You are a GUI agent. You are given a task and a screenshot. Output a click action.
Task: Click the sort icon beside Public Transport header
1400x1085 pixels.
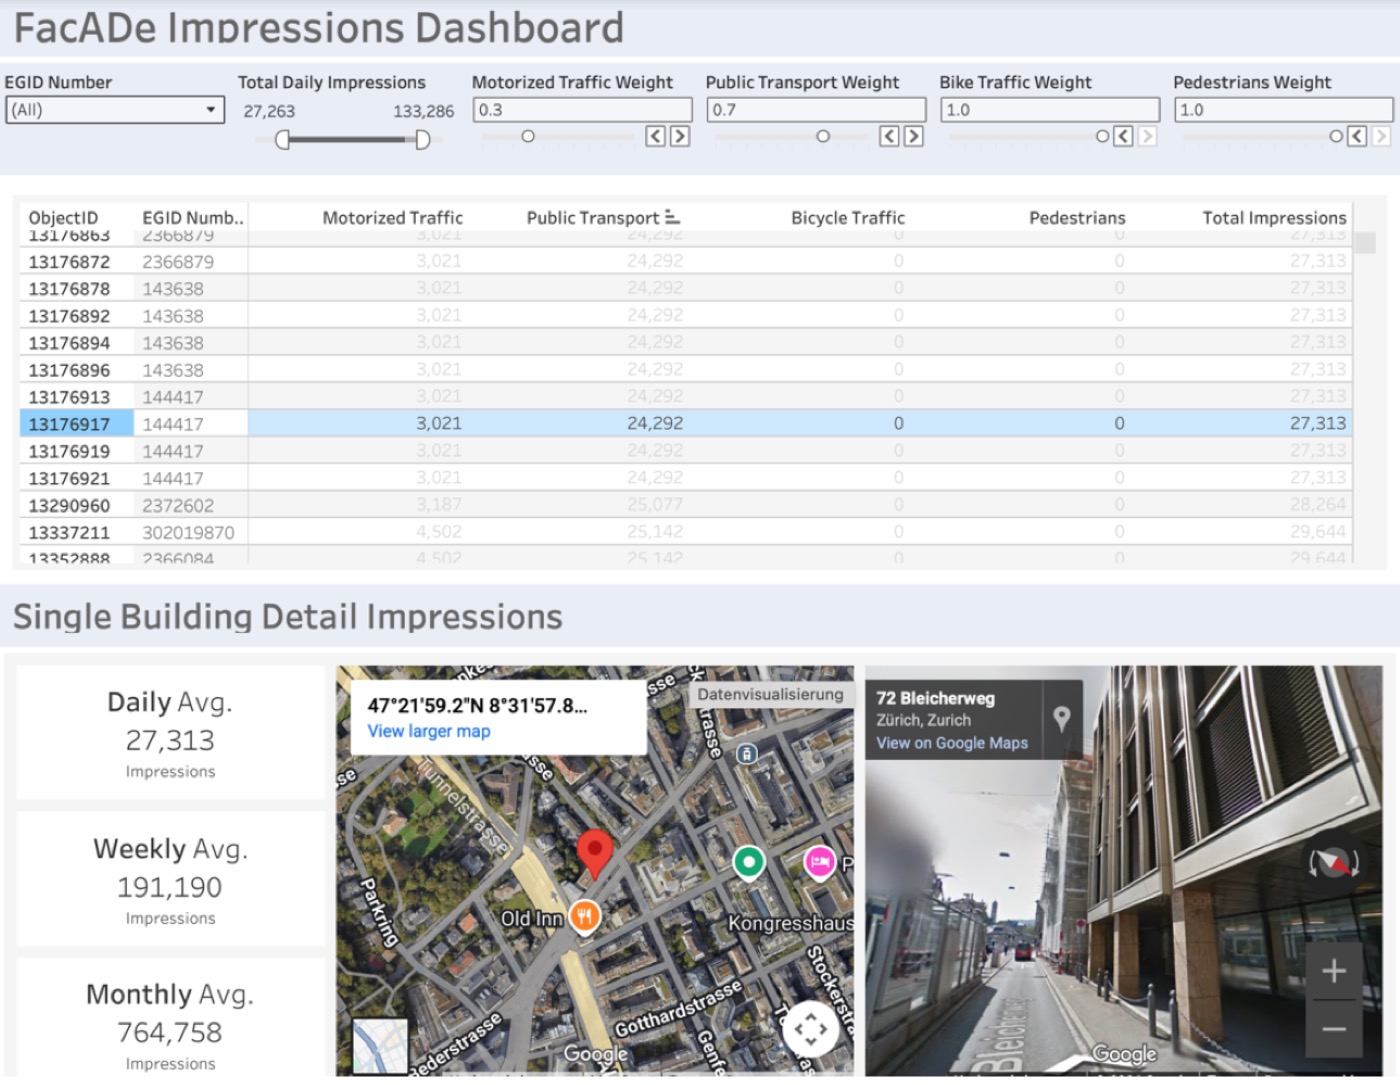[672, 217]
